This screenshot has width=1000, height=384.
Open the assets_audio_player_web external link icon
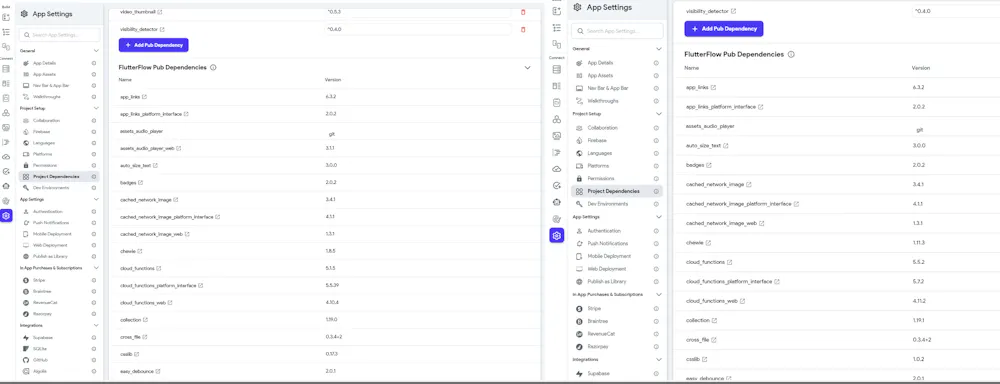[179, 148]
